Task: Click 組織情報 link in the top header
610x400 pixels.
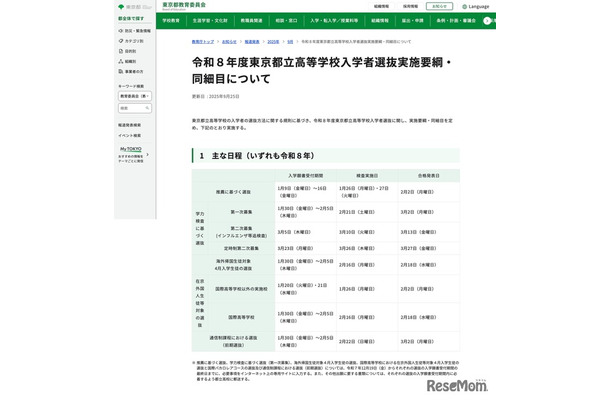Action: tap(381, 7)
